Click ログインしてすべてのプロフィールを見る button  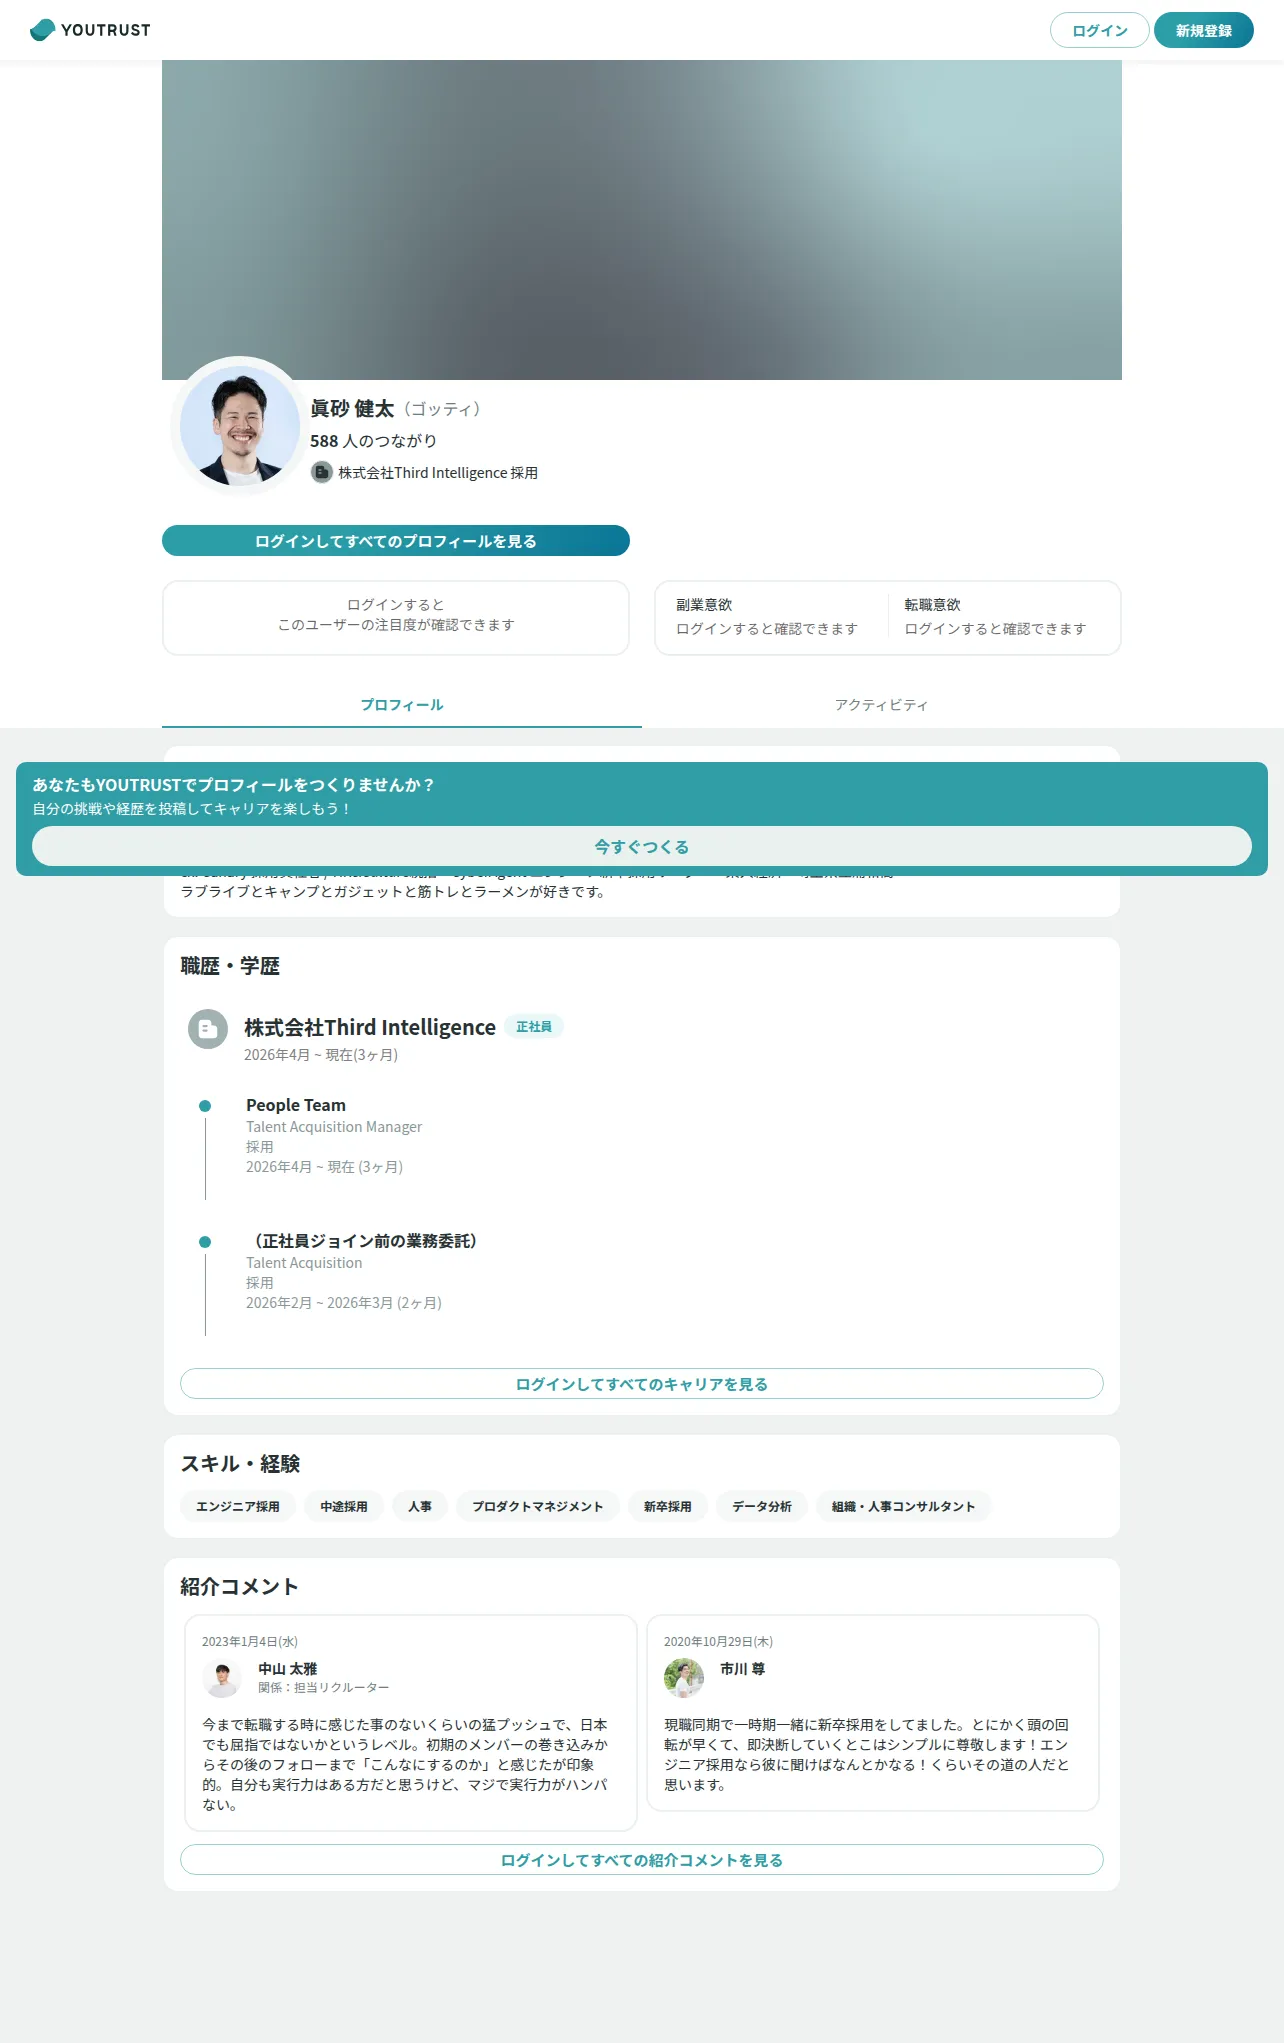396,541
